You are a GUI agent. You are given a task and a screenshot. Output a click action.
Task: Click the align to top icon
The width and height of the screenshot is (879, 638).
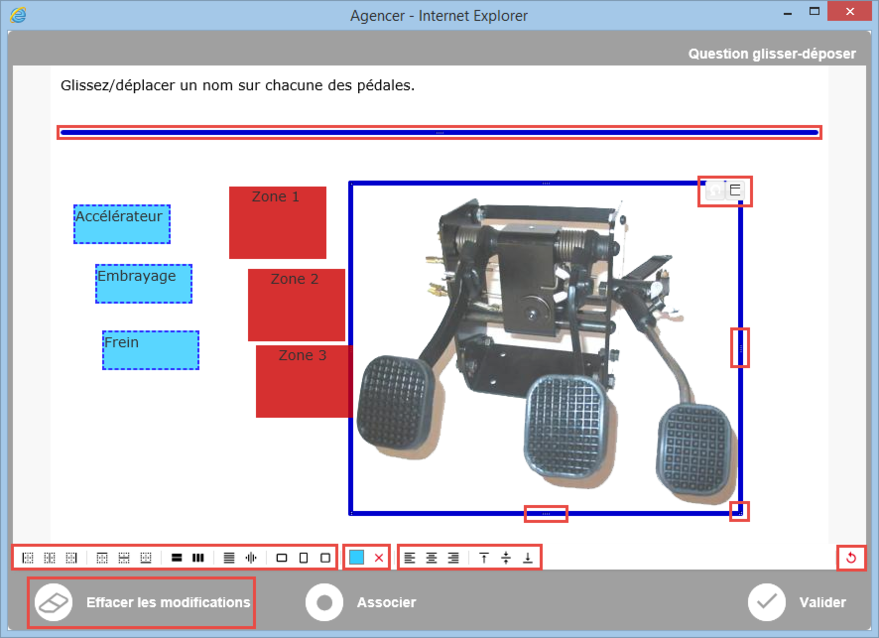tap(484, 558)
